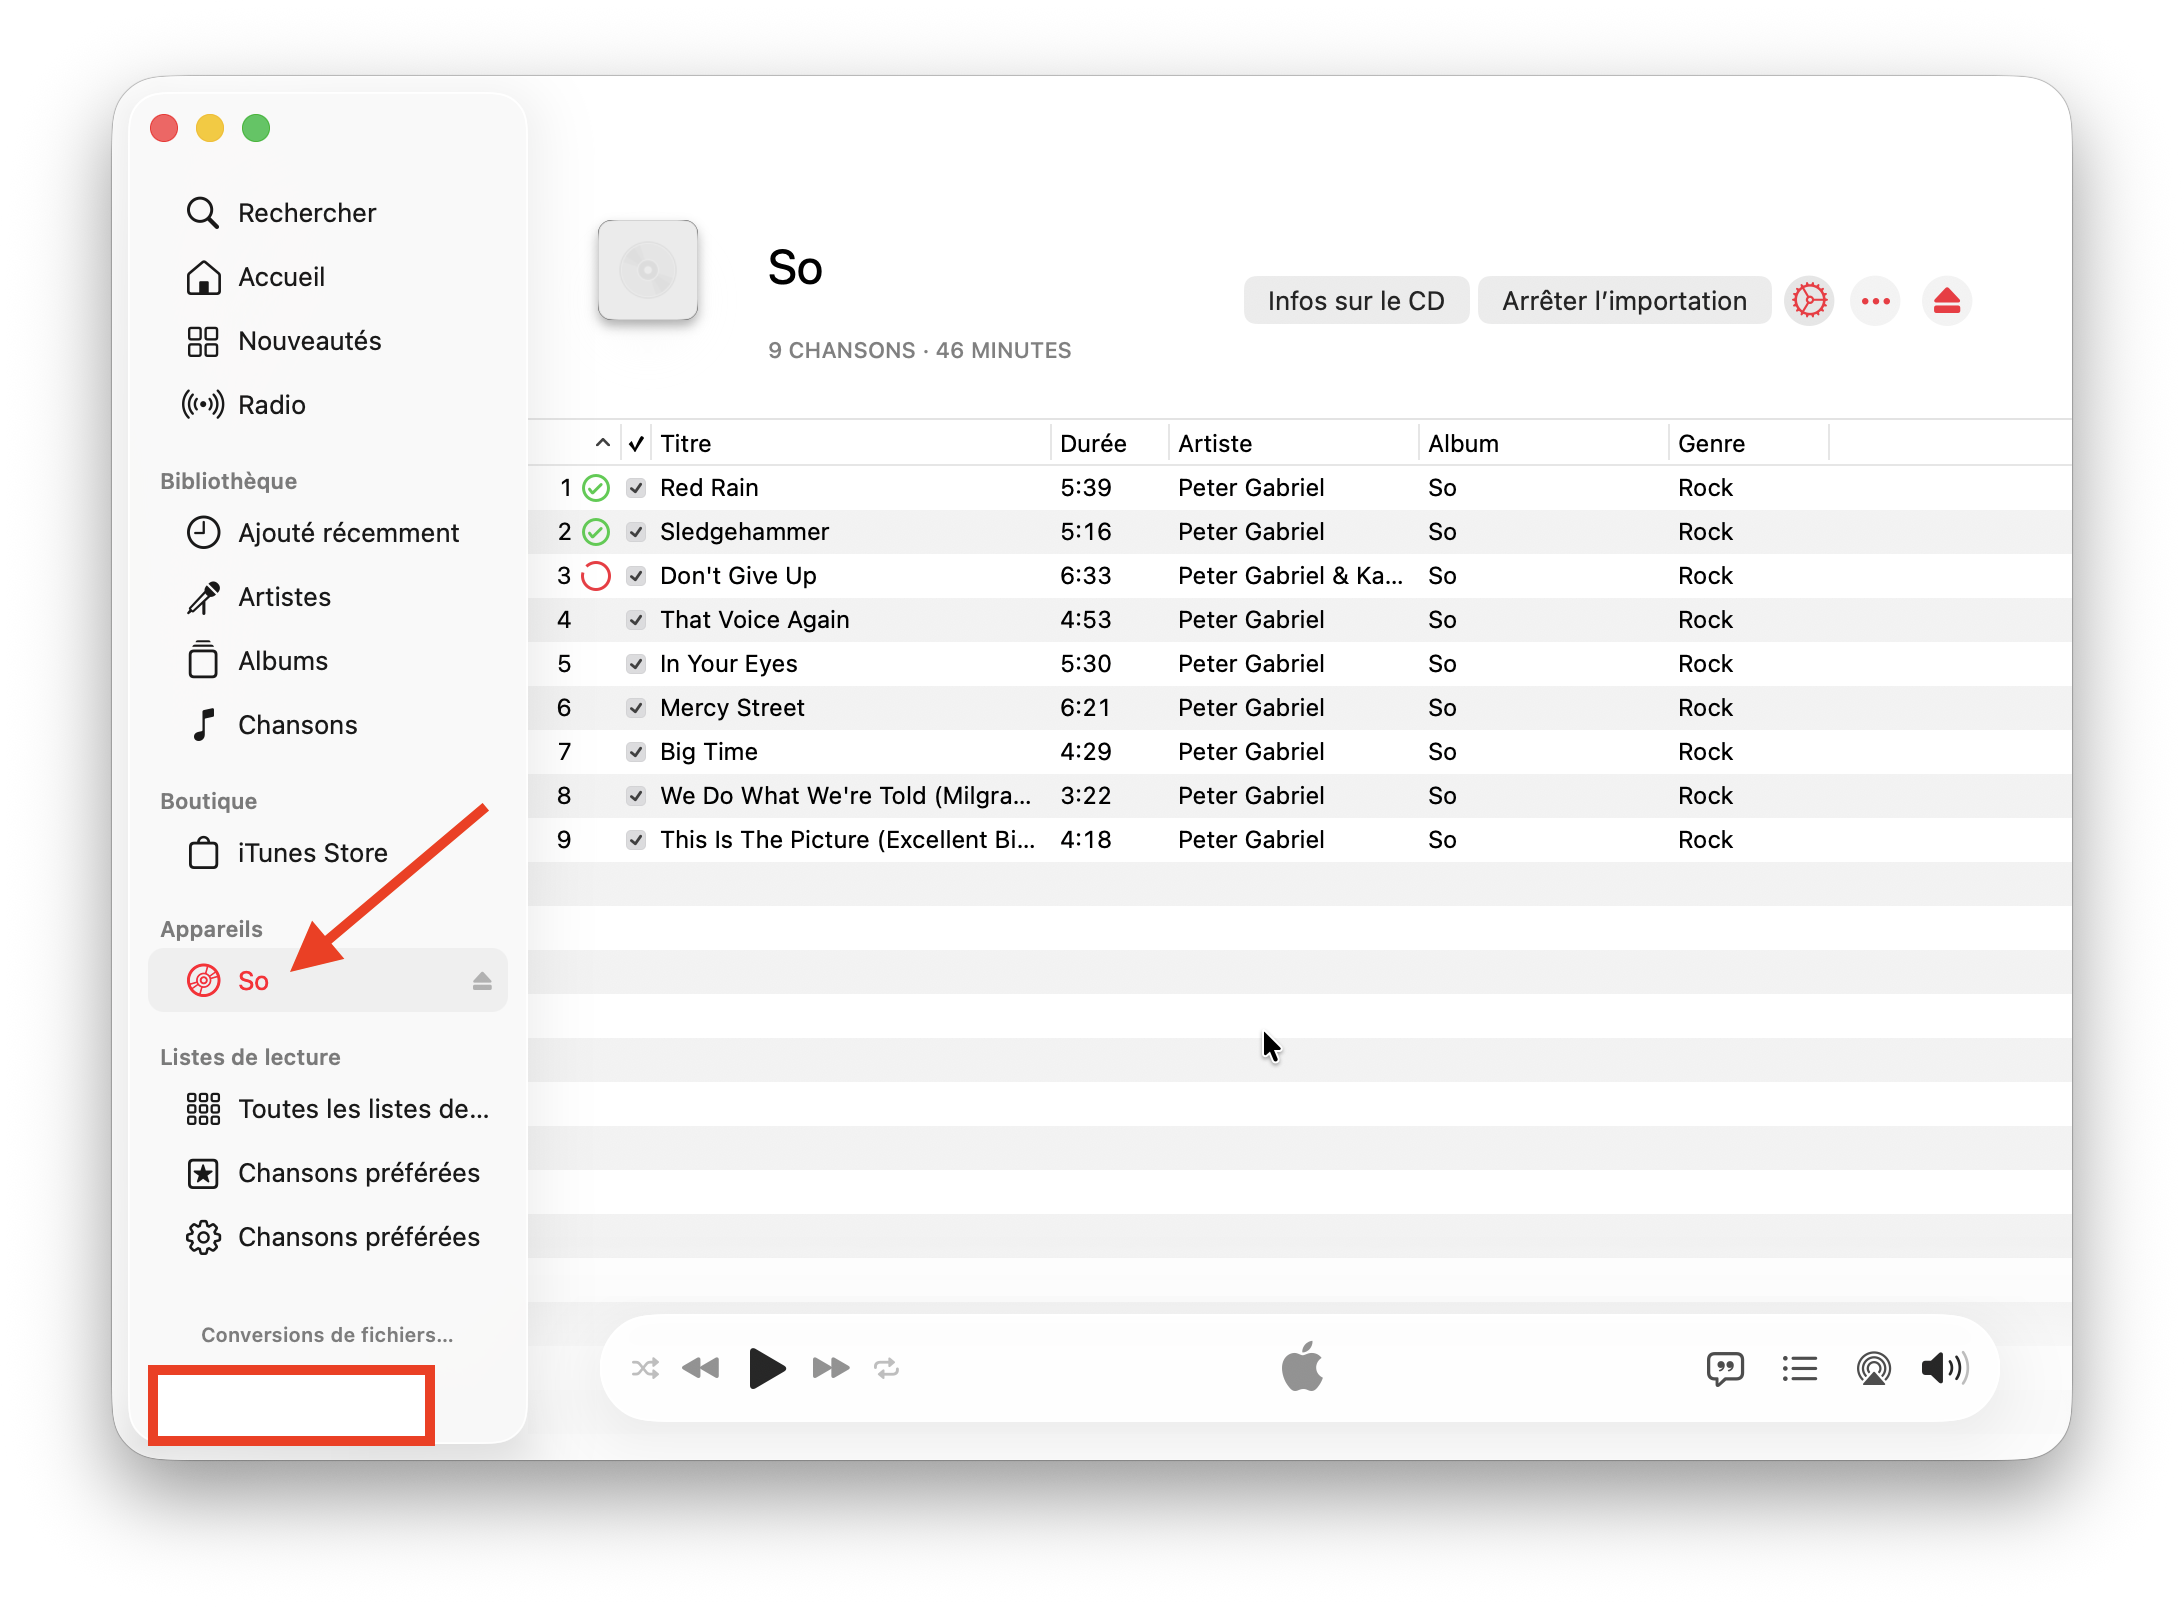Image resolution: width=2184 pixels, height=1608 pixels.
Task: Eject the CD using the header eject icon
Action: point(1946,301)
